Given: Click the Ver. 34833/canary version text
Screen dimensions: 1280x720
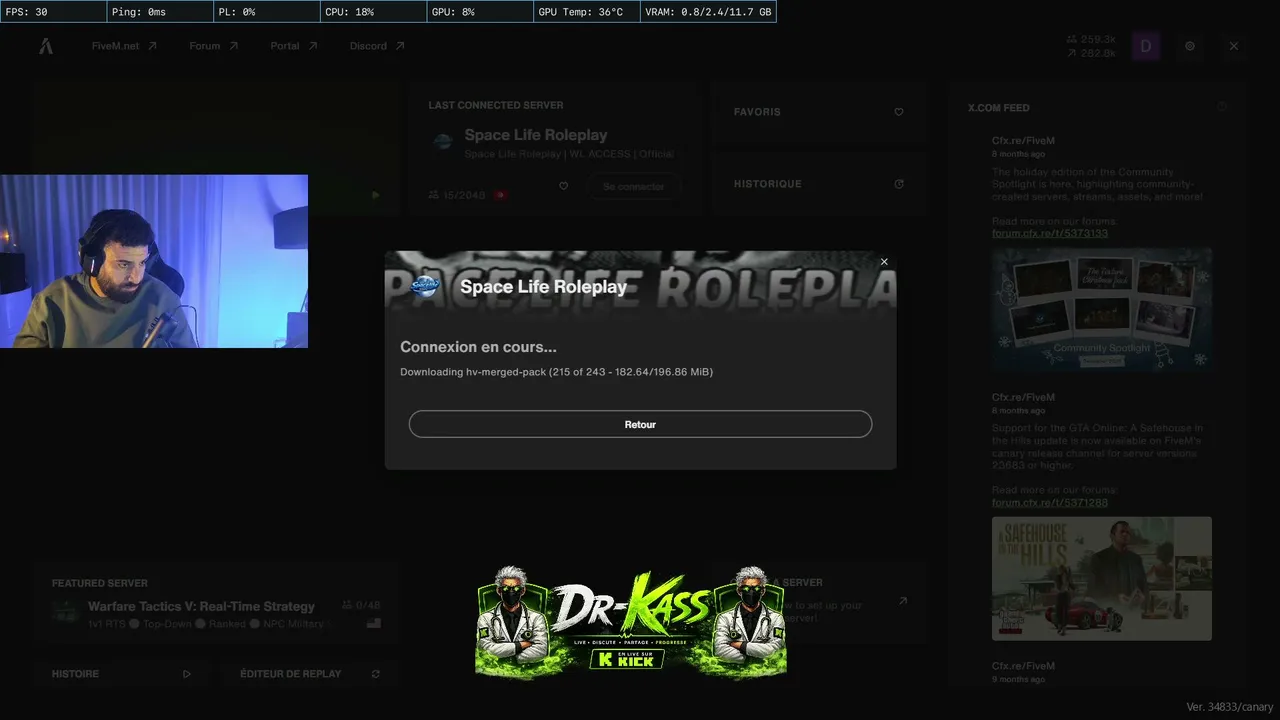Looking at the screenshot, I should click(1230, 707).
